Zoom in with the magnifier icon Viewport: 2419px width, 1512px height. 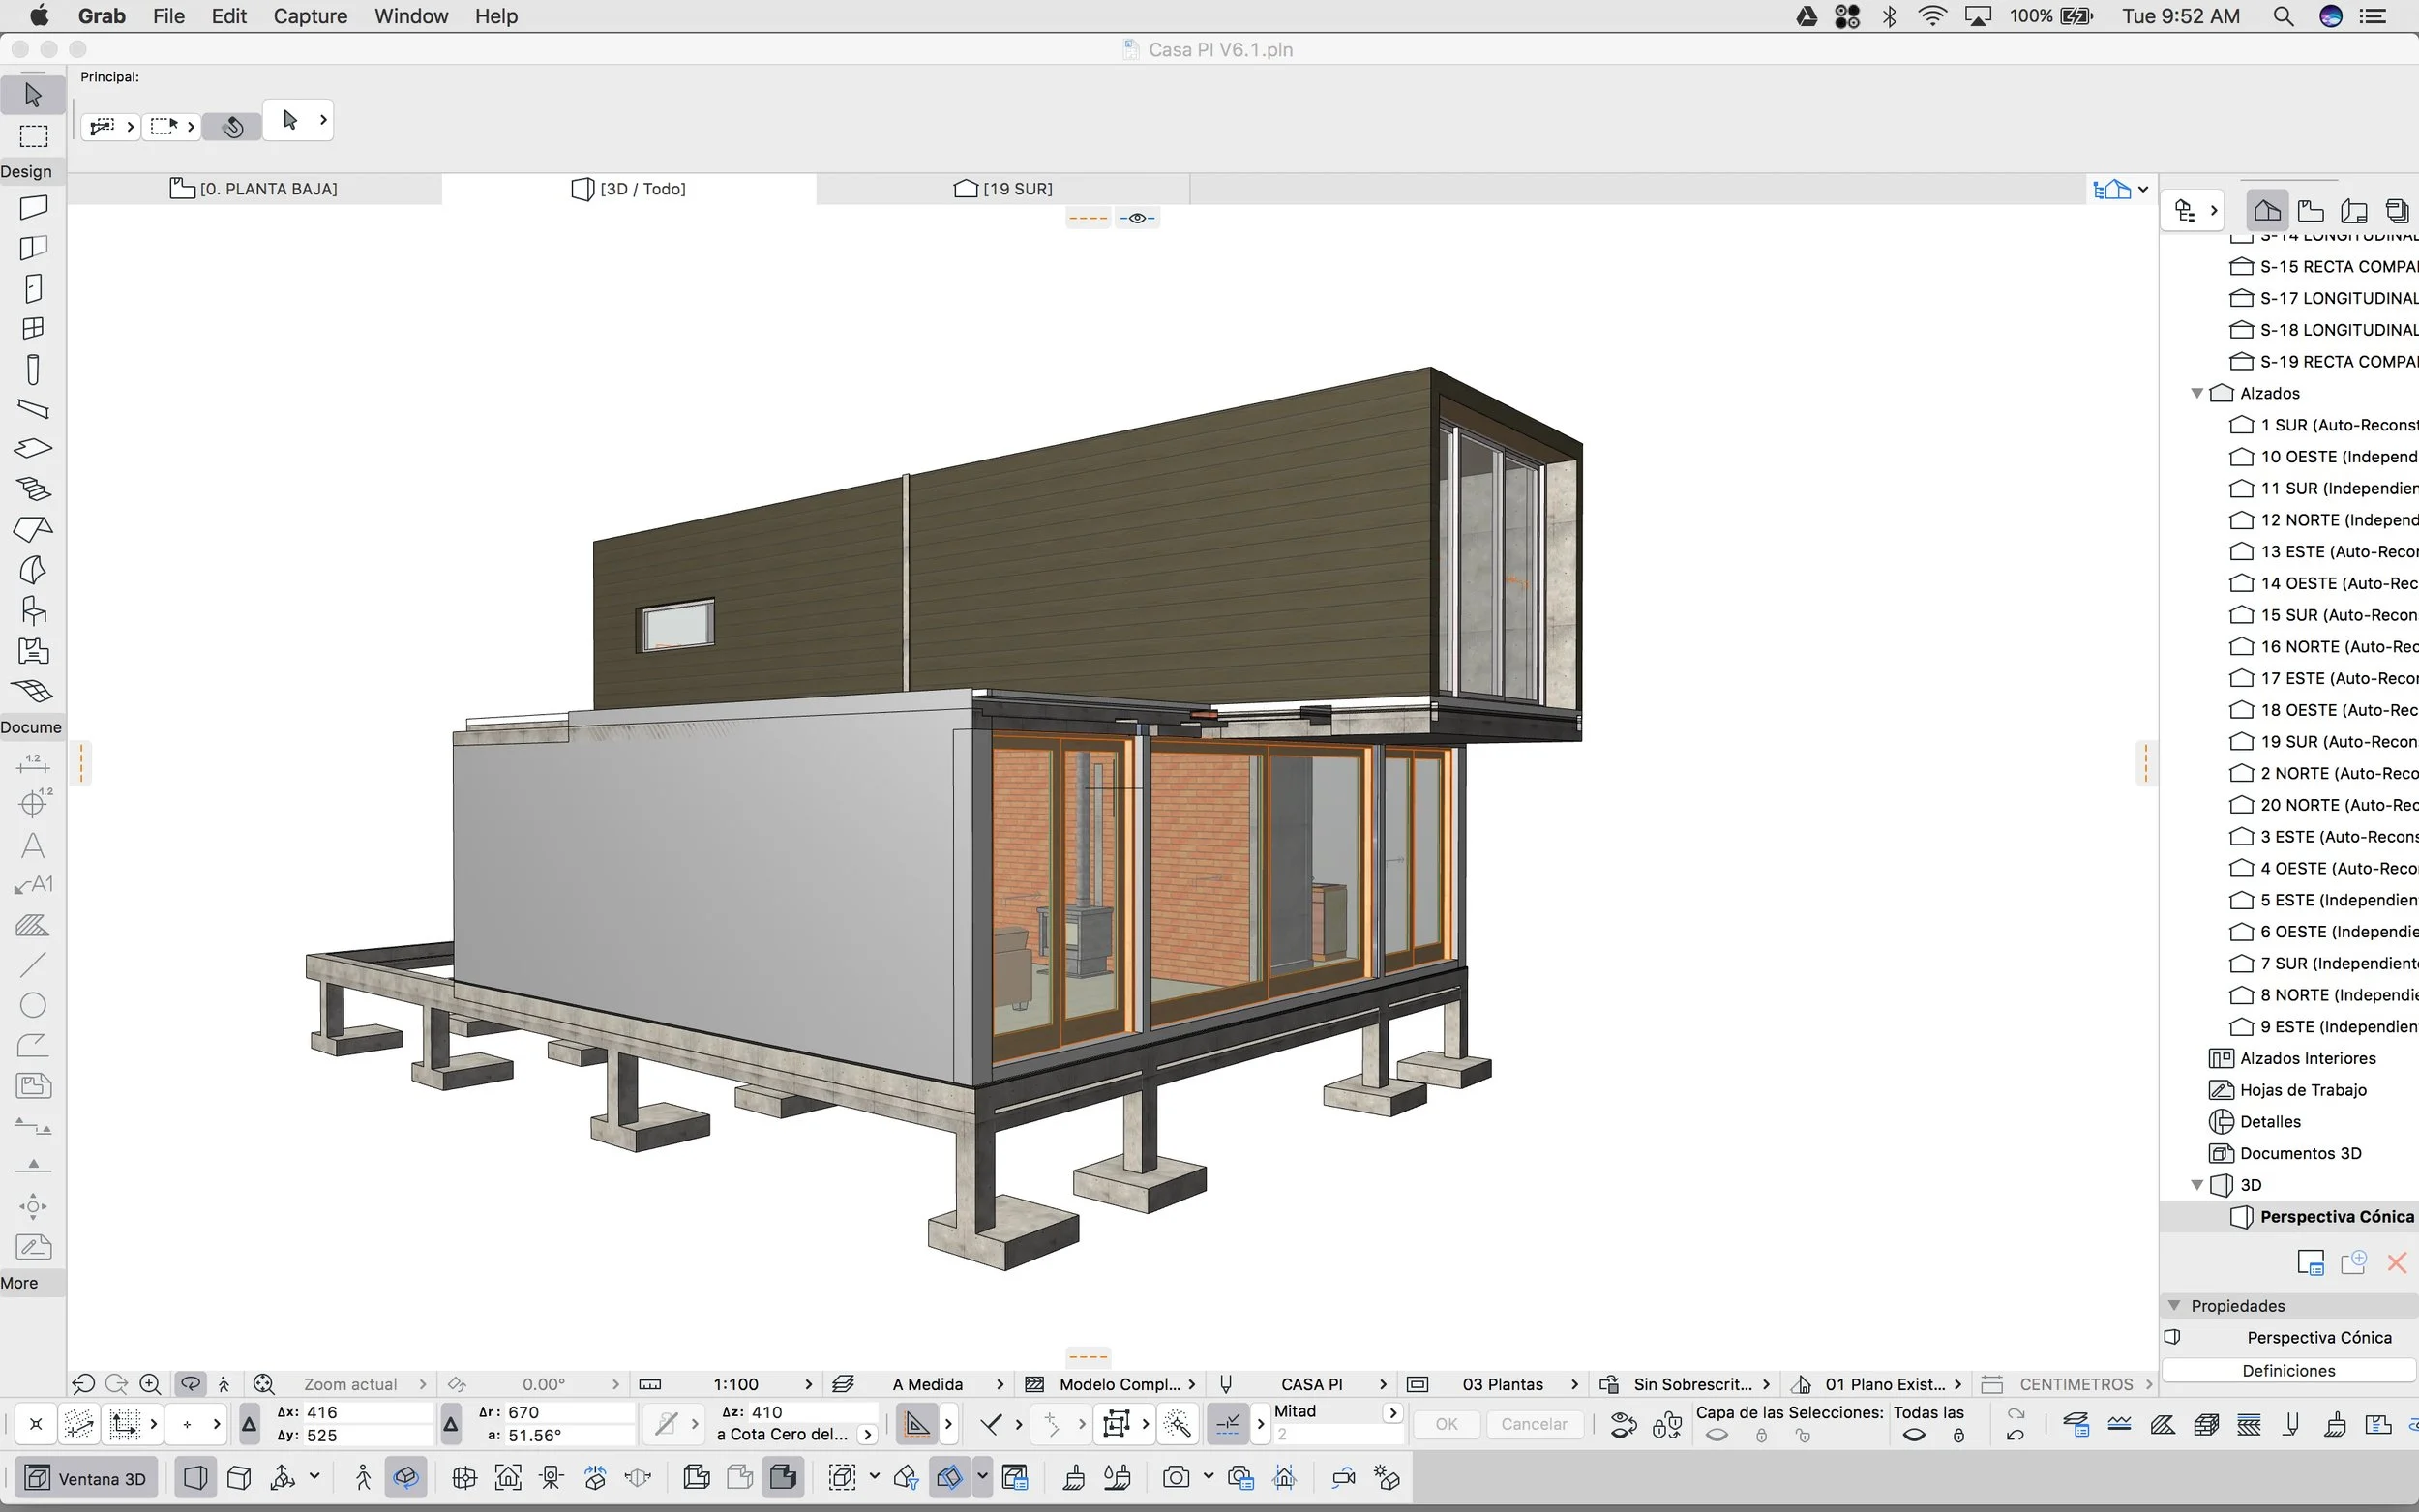(150, 1384)
